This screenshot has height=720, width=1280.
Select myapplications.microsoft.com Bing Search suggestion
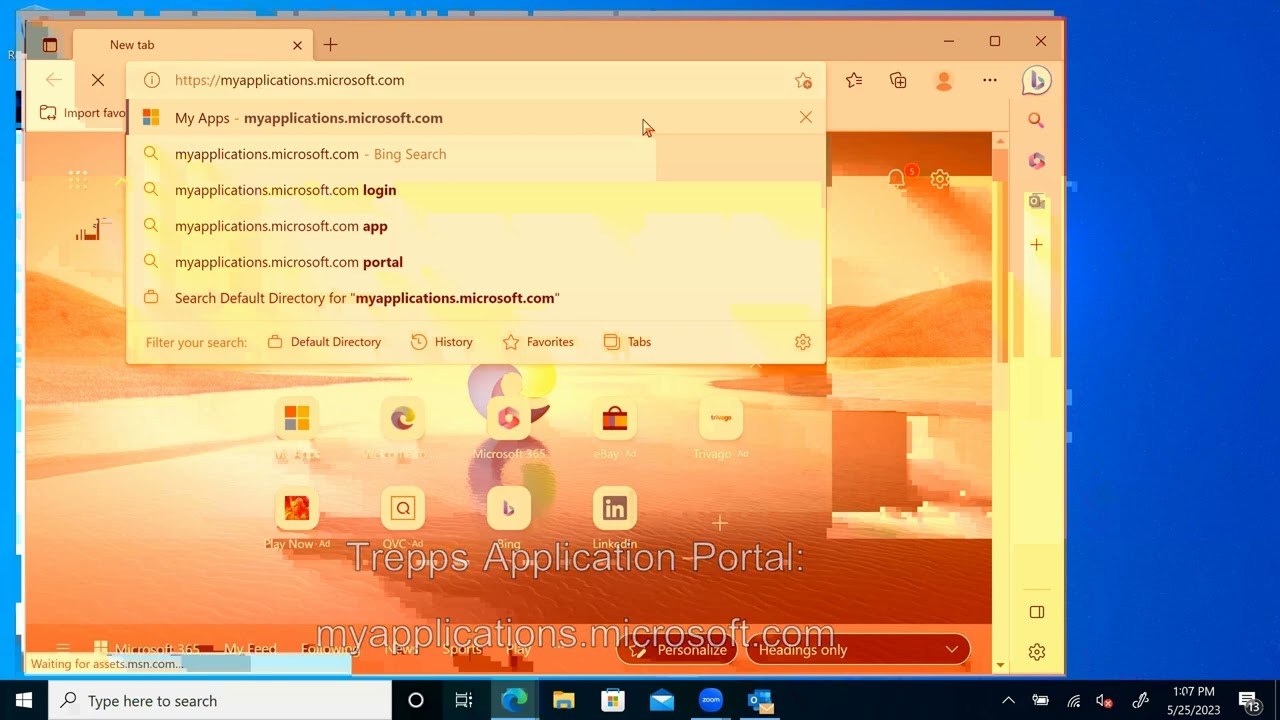[476, 154]
